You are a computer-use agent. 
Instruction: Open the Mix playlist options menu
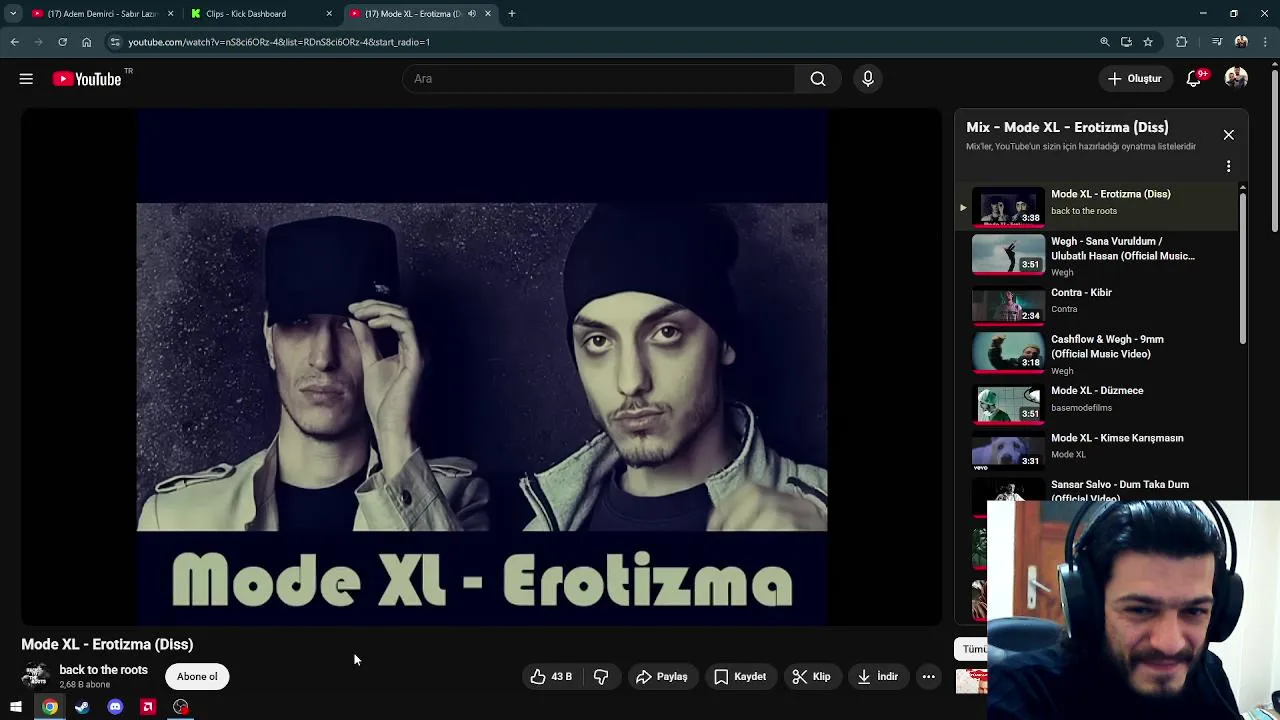pyautogui.click(x=1228, y=166)
